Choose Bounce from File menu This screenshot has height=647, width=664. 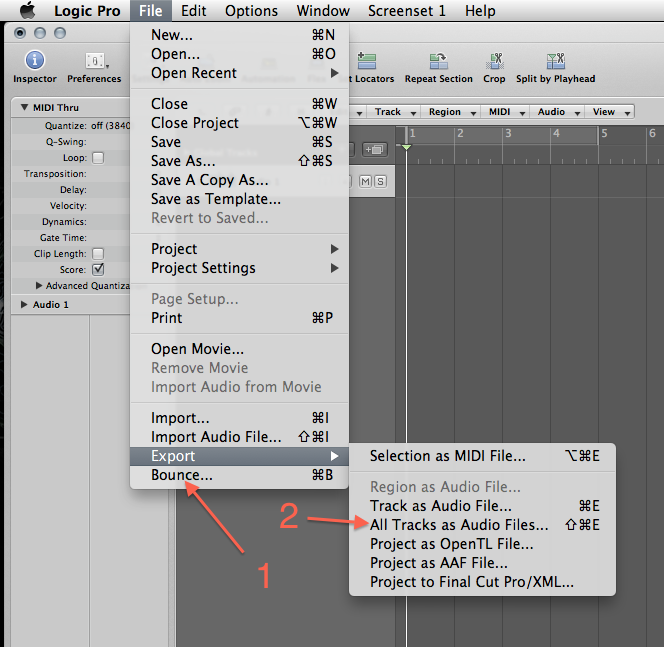coord(239,475)
